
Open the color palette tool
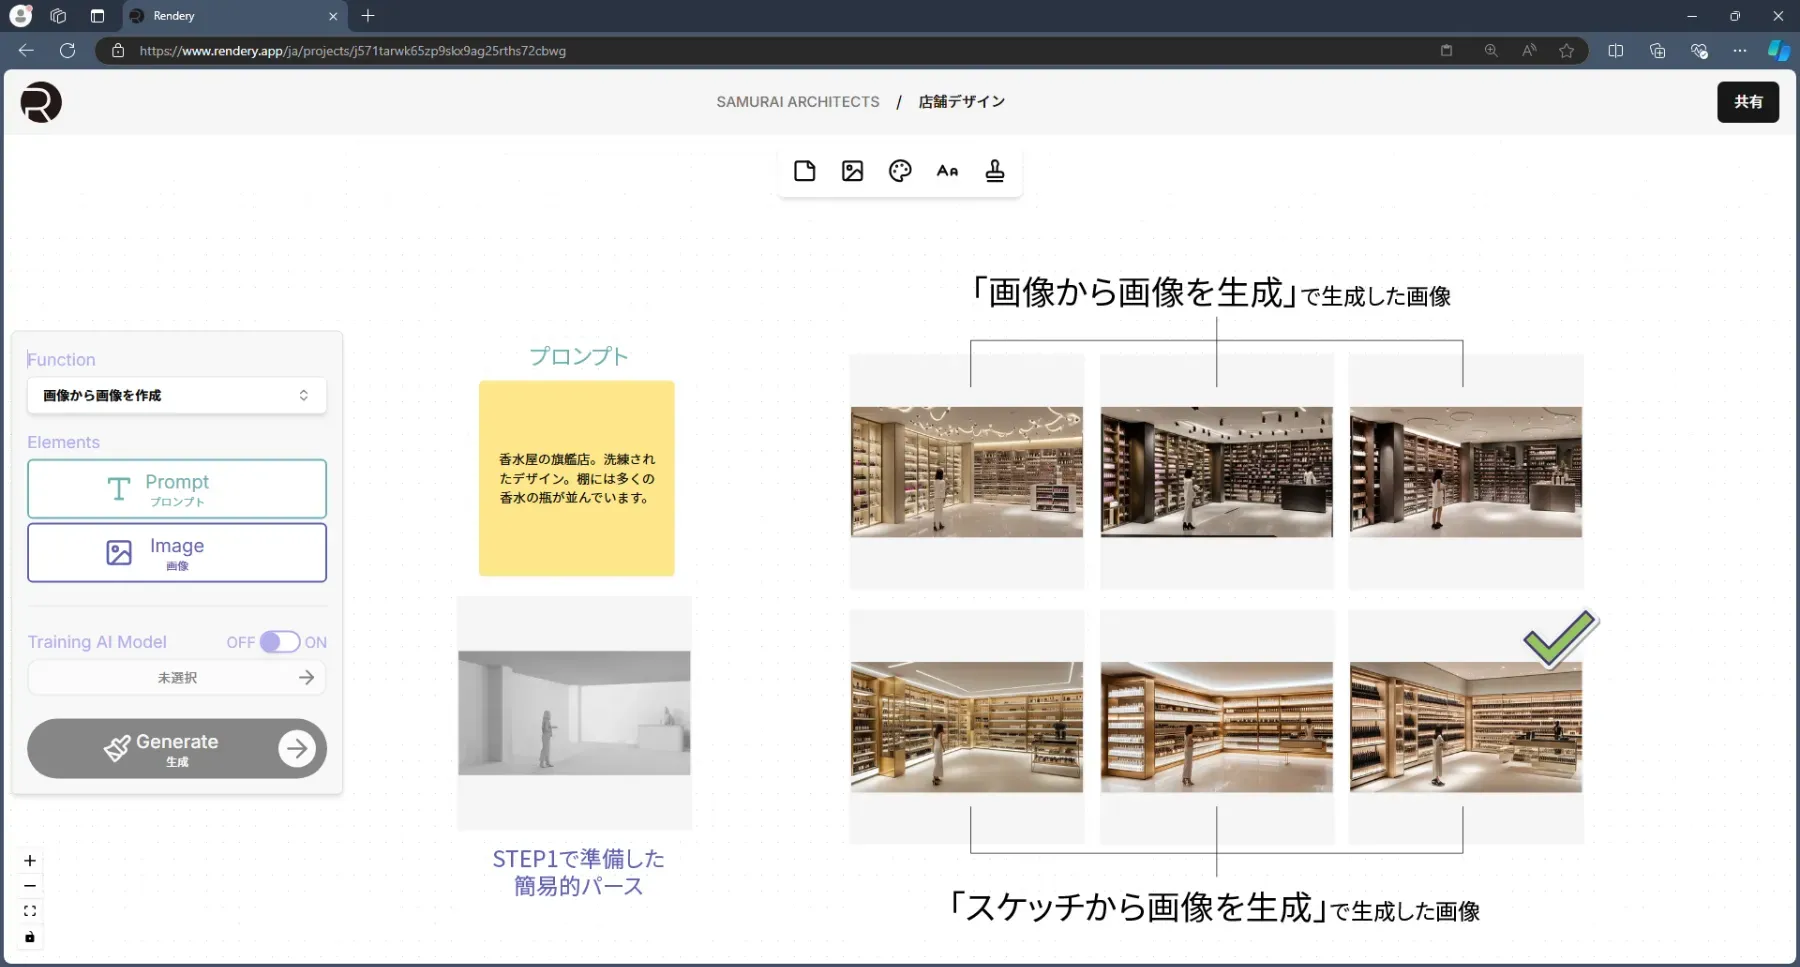click(x=900, y=170)
